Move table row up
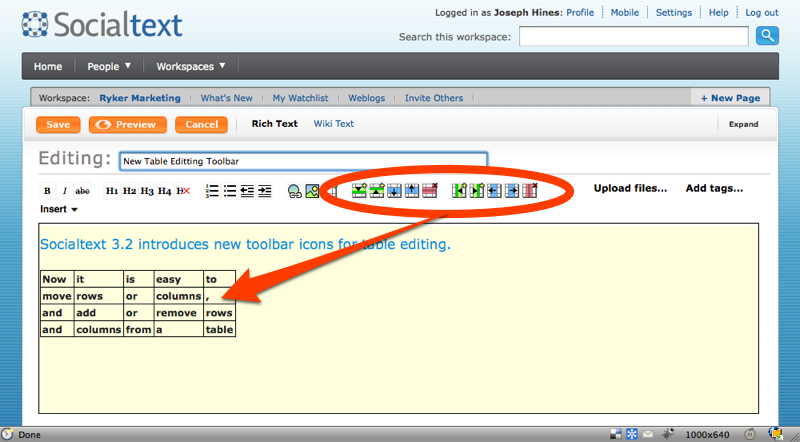 pos(412,190)
